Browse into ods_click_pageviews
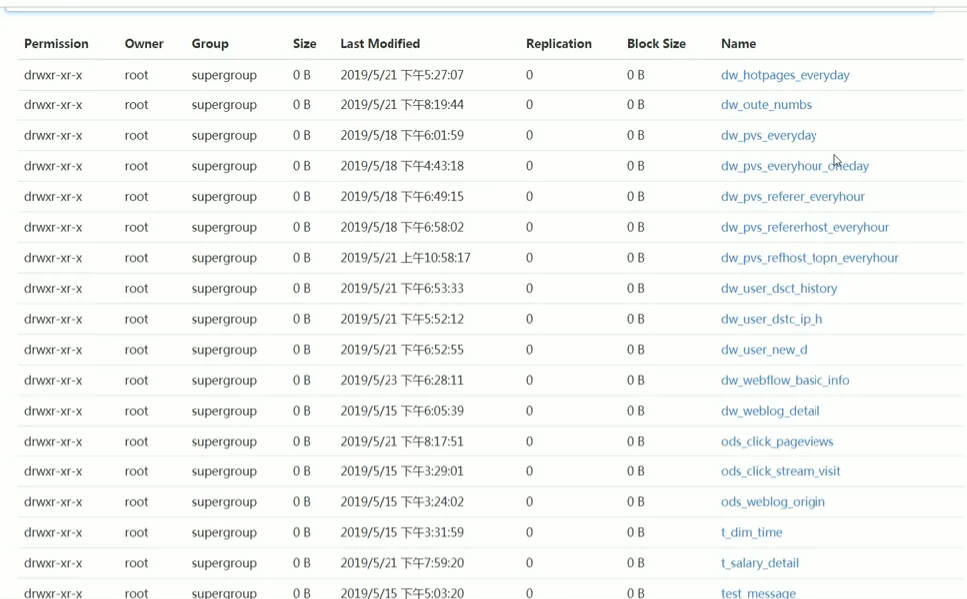 coord(777,442)
